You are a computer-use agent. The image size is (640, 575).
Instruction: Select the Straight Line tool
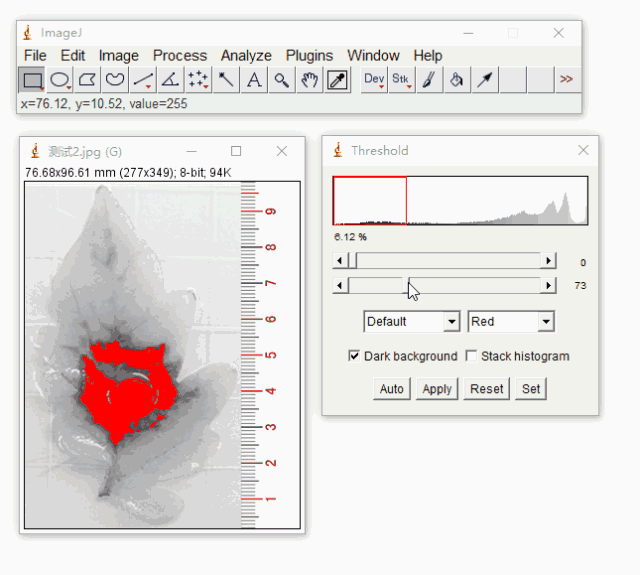[x=143, y=80]
